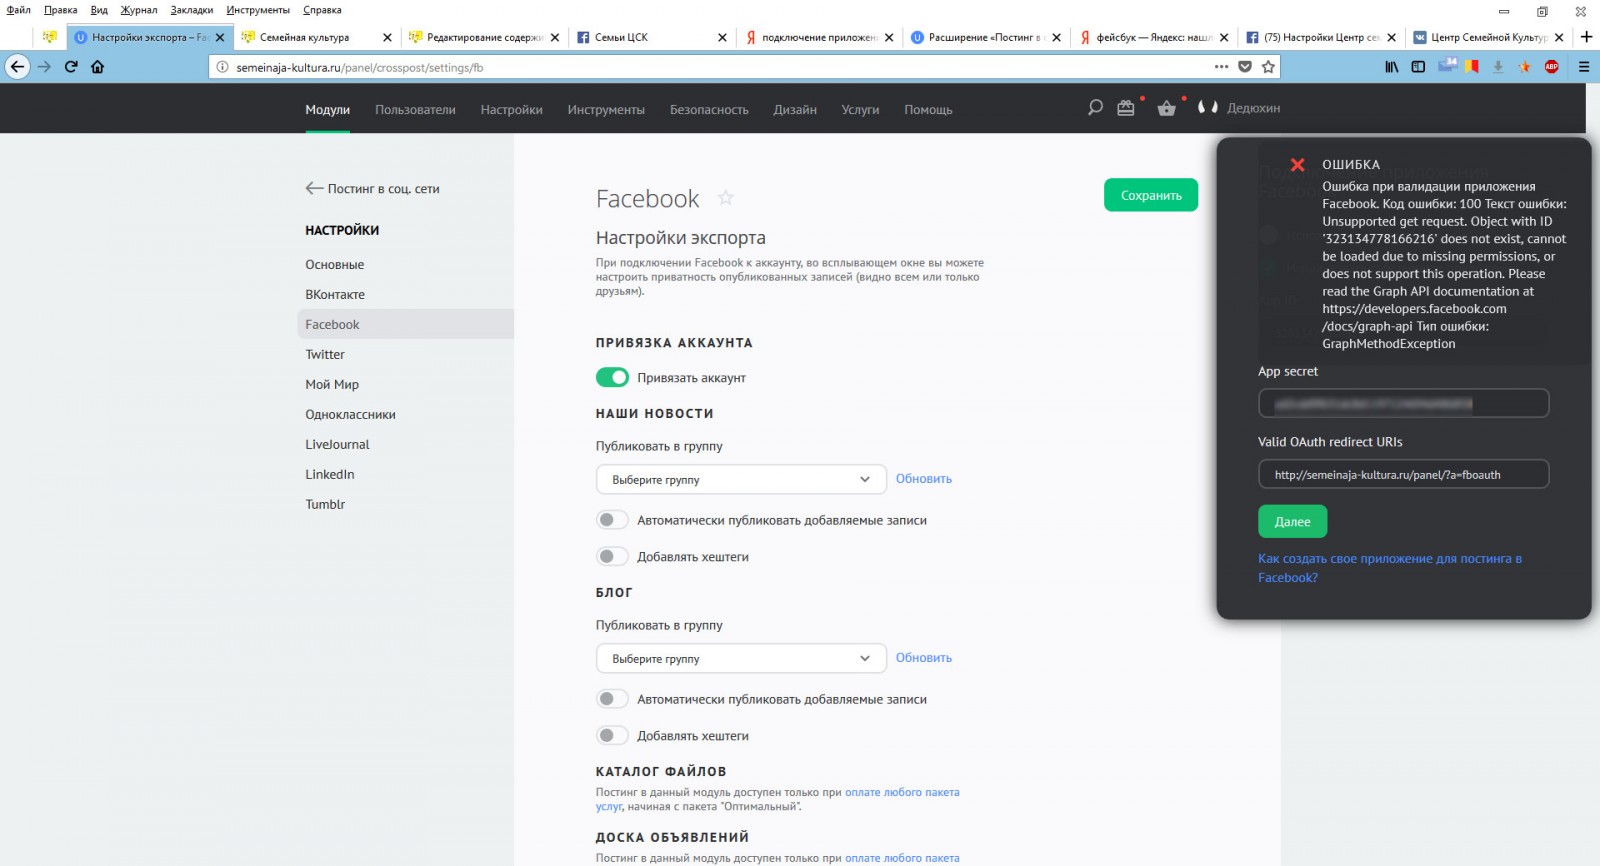
Task: Open the shopping basket icon in the header
Action: click(x=1166, y=108)
